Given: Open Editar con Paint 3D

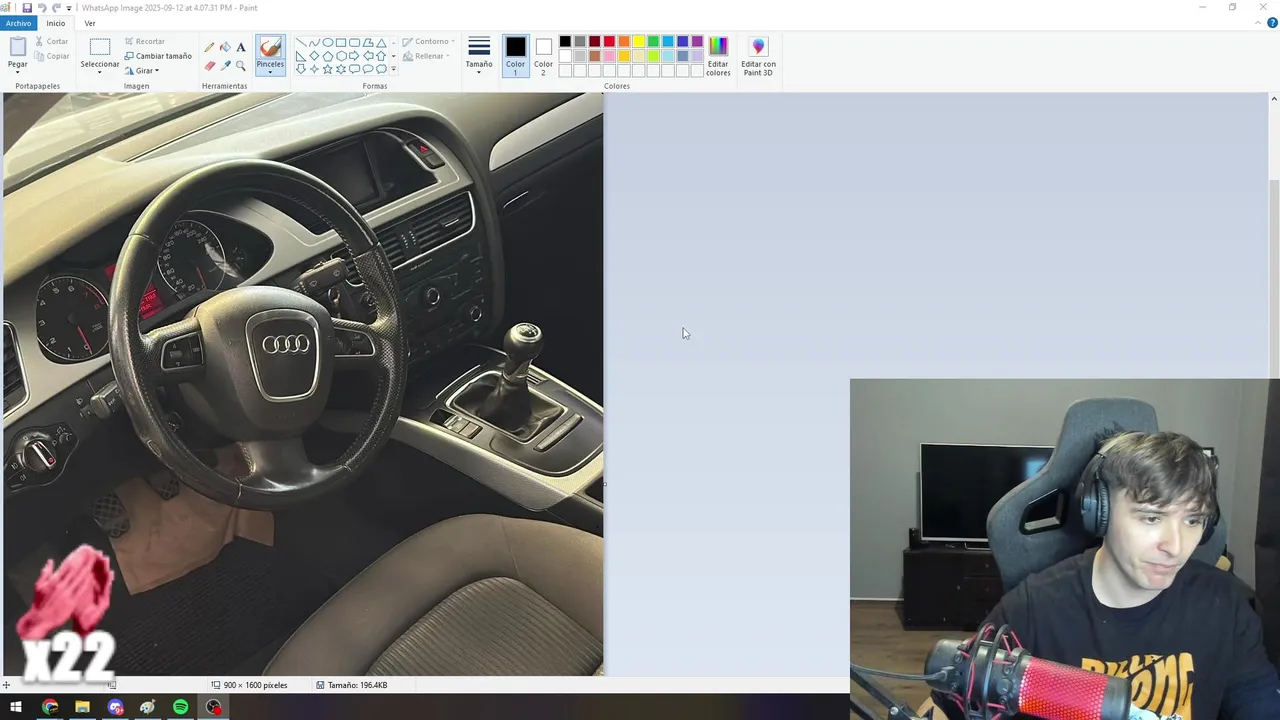Looking at the screenshot, I should (758, 57).
